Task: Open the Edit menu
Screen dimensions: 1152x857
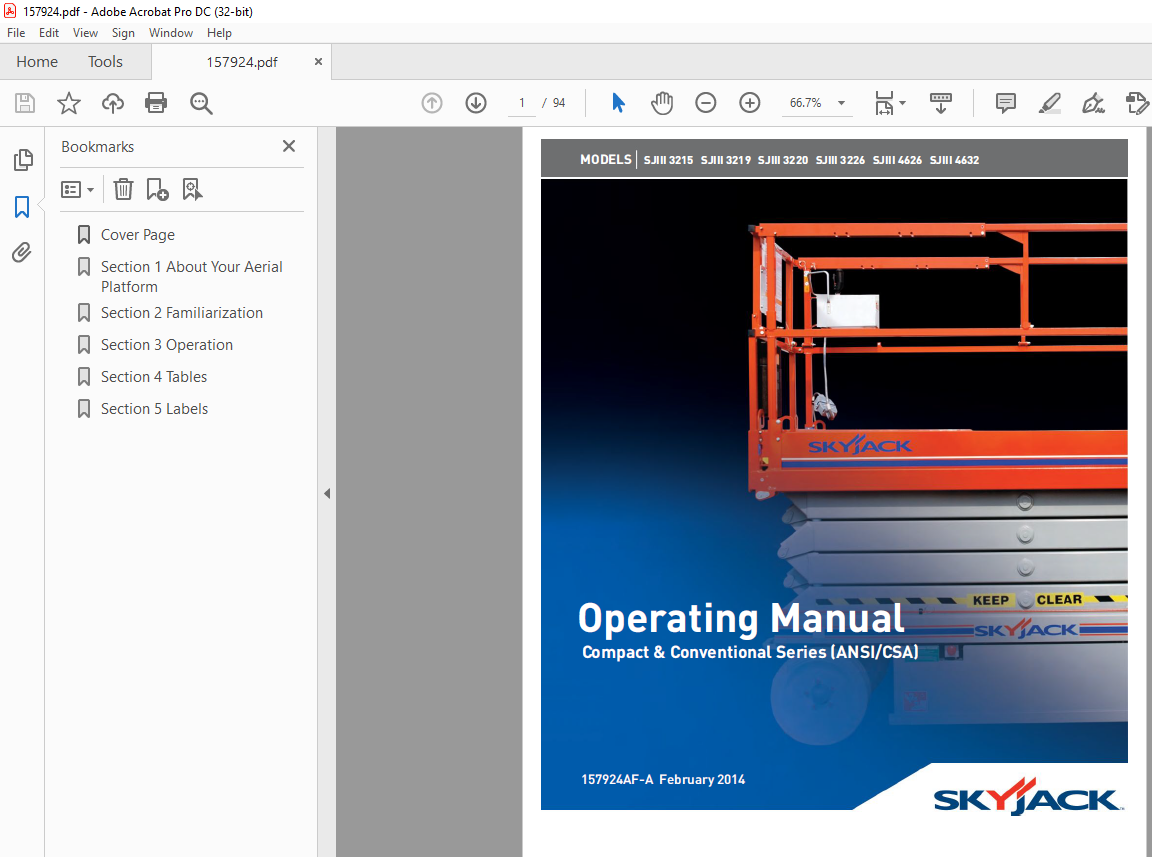Action: [48, 33]
